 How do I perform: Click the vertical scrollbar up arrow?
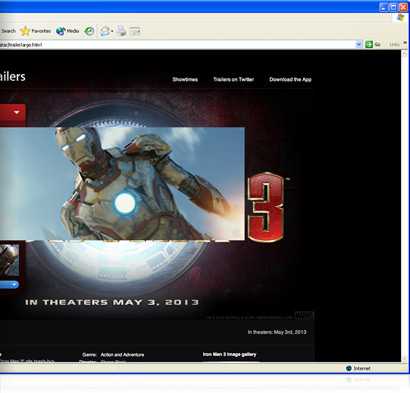click(x=405, y=53)
